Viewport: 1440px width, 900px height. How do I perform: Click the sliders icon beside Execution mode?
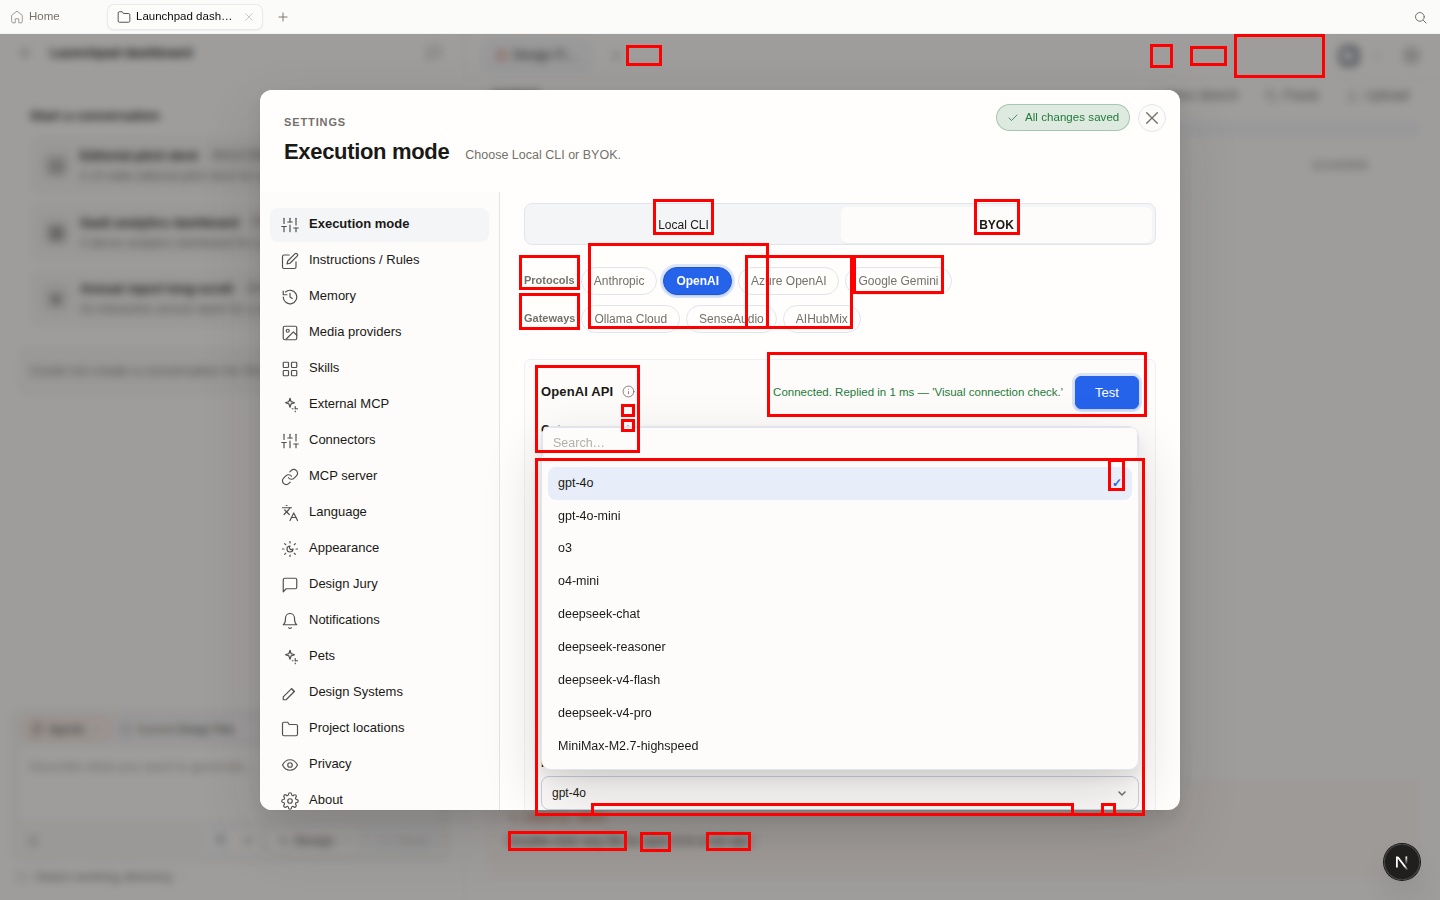pyautogui.click(x=290, y=224)
